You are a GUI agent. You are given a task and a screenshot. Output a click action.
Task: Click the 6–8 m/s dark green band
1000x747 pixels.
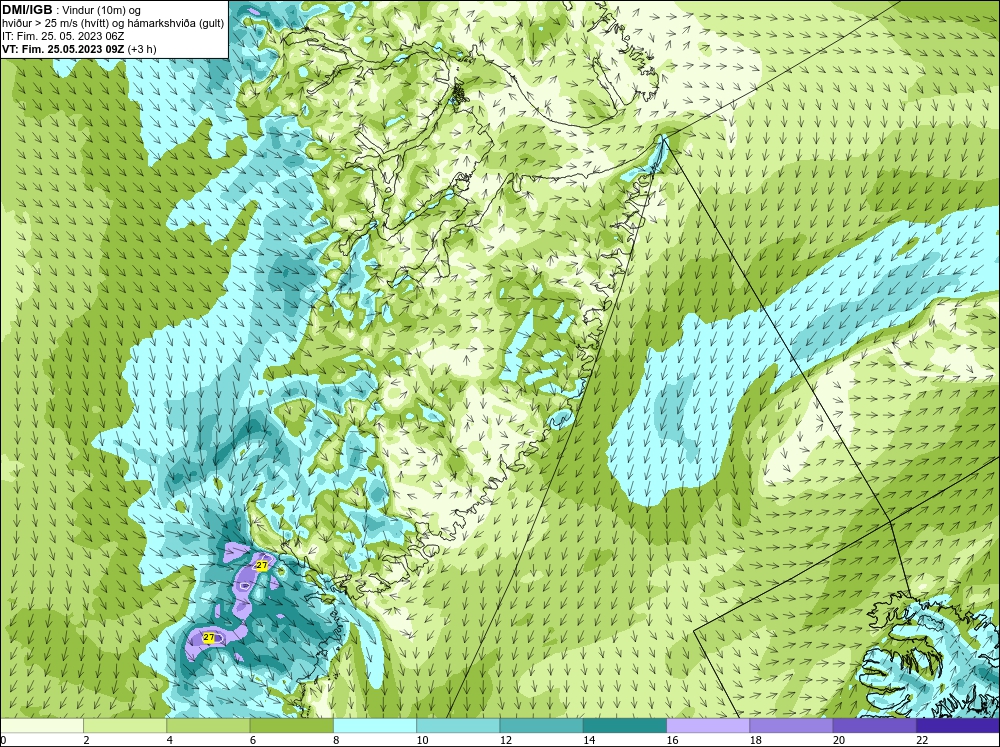click(291, 726)
